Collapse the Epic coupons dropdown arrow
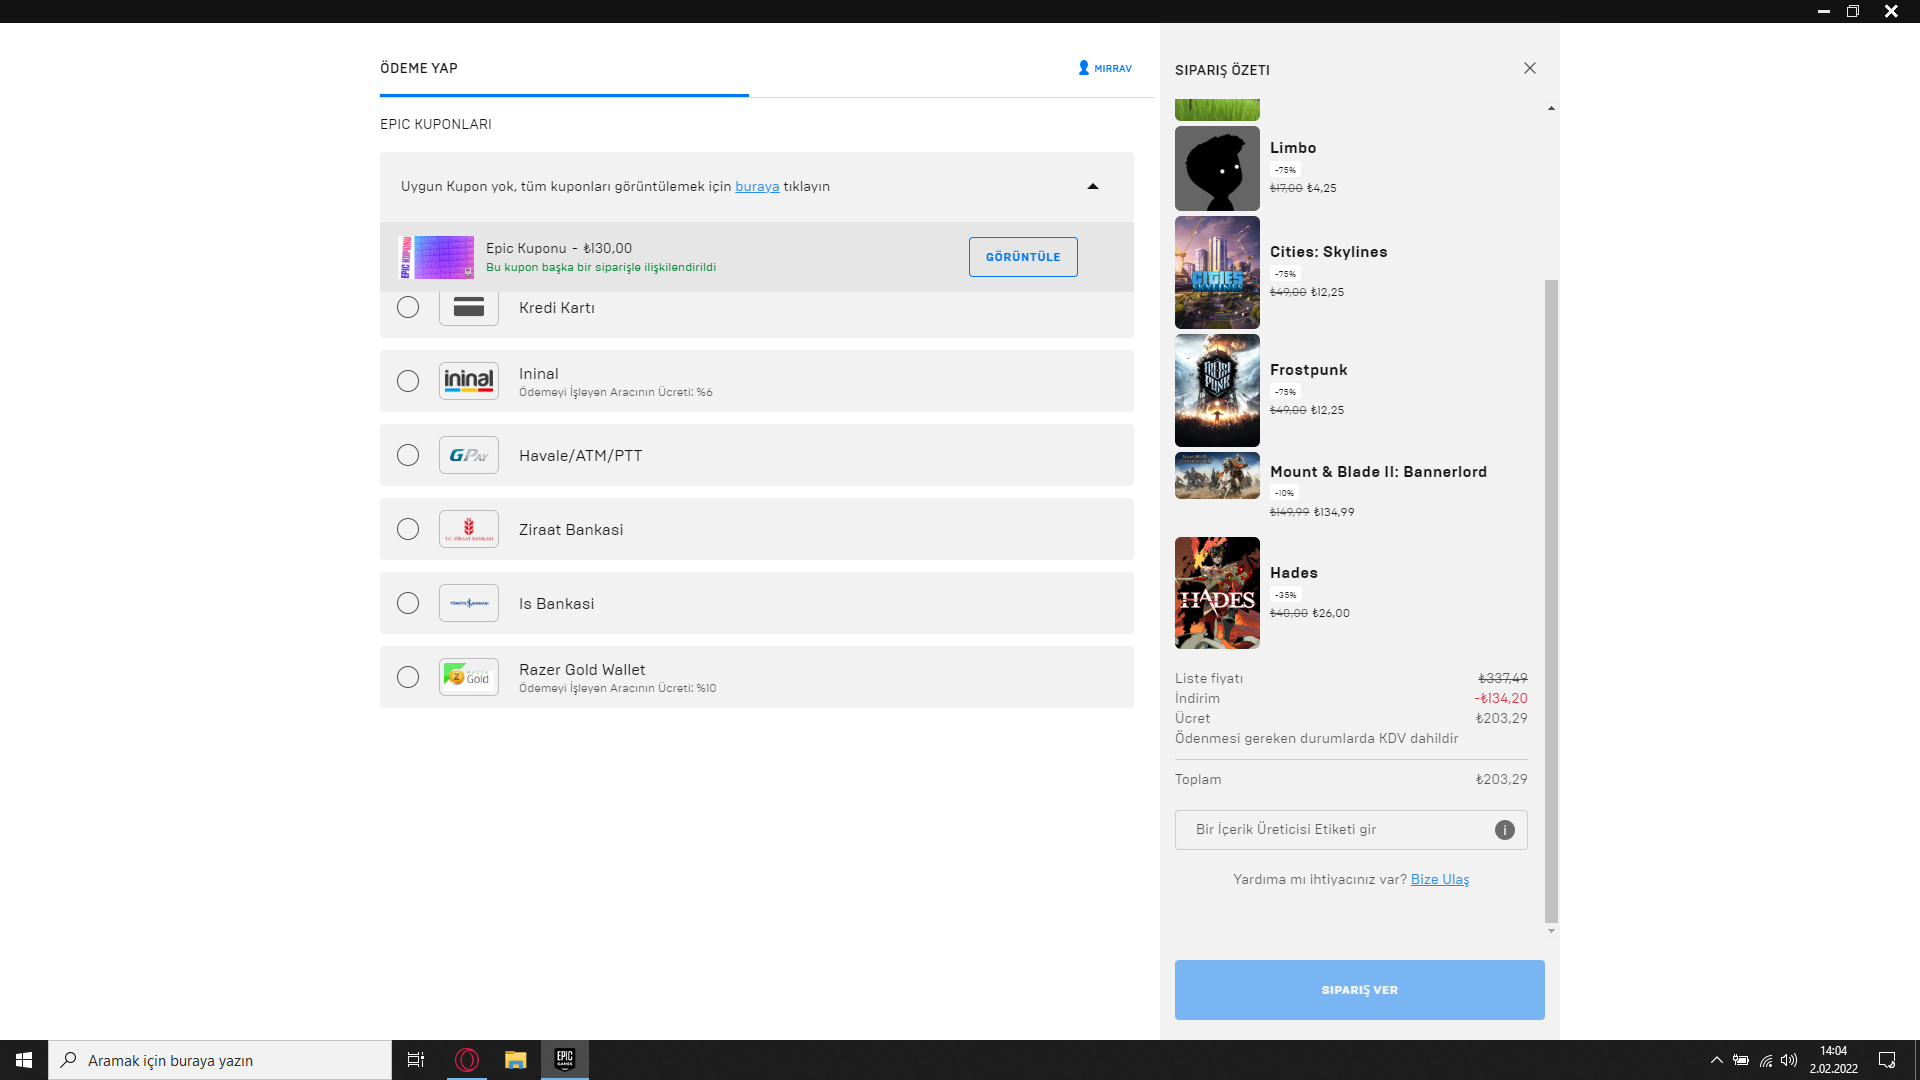This screenshot has height=1080, width=1920. 1093,186
